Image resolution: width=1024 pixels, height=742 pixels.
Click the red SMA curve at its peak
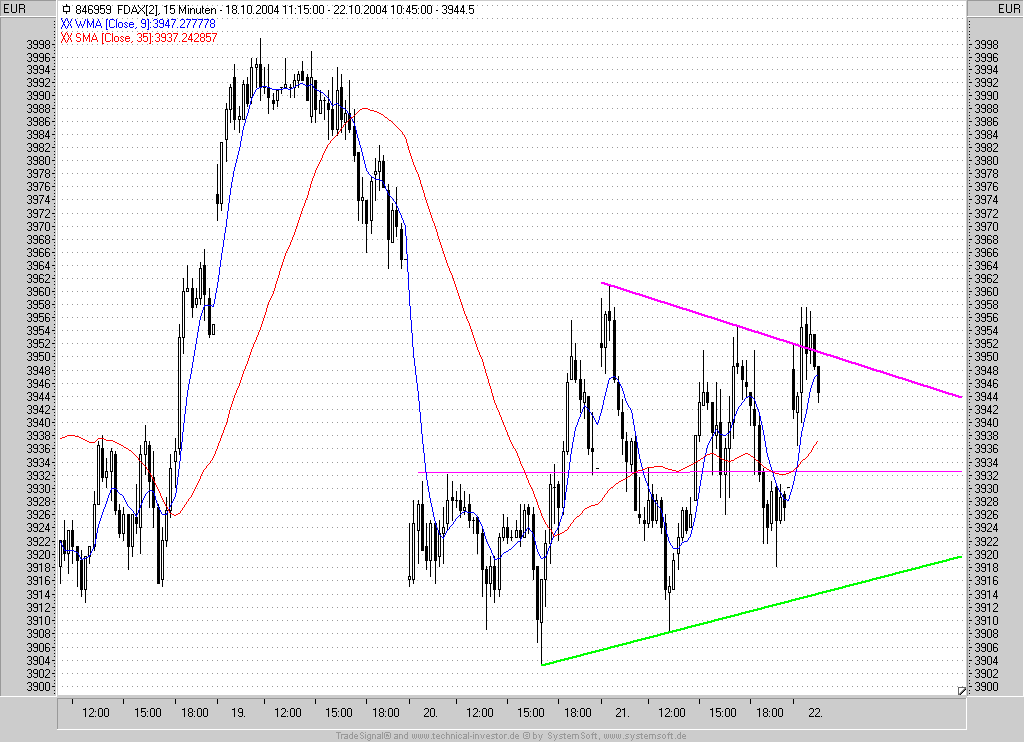(364, 108)
